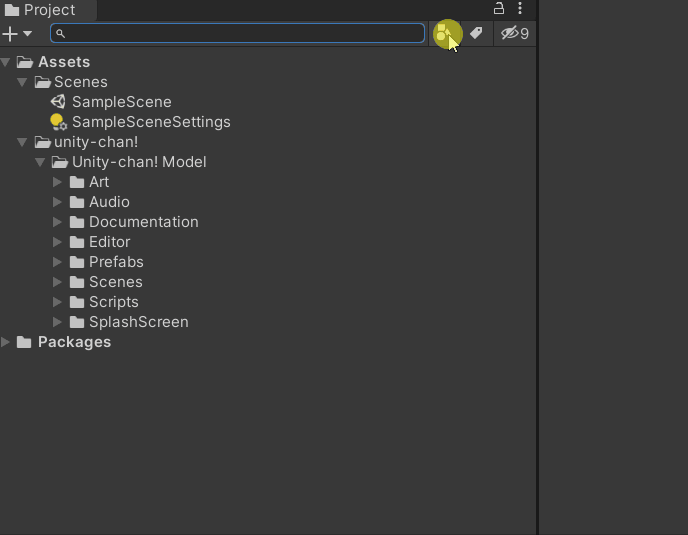Select the unity-chan! folder label
Screen dimensions: 688x535
click(x=96, y=142)
